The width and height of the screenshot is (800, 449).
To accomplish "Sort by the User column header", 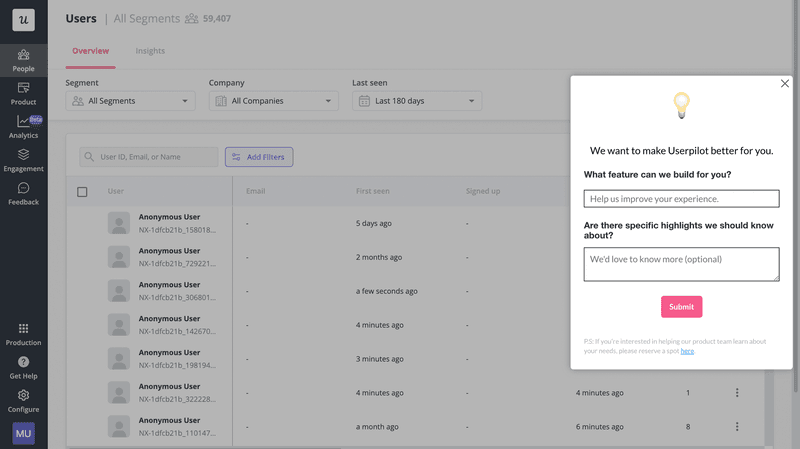I will click(x=116, y=191).
